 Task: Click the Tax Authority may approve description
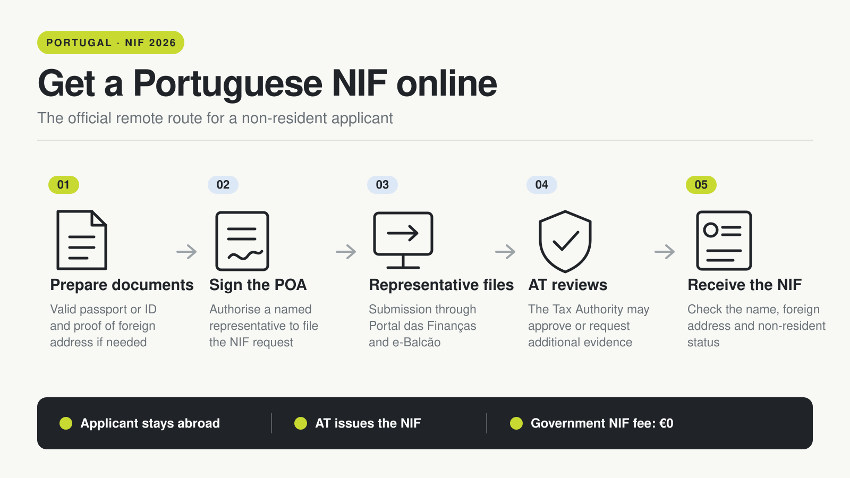(589, 326)
